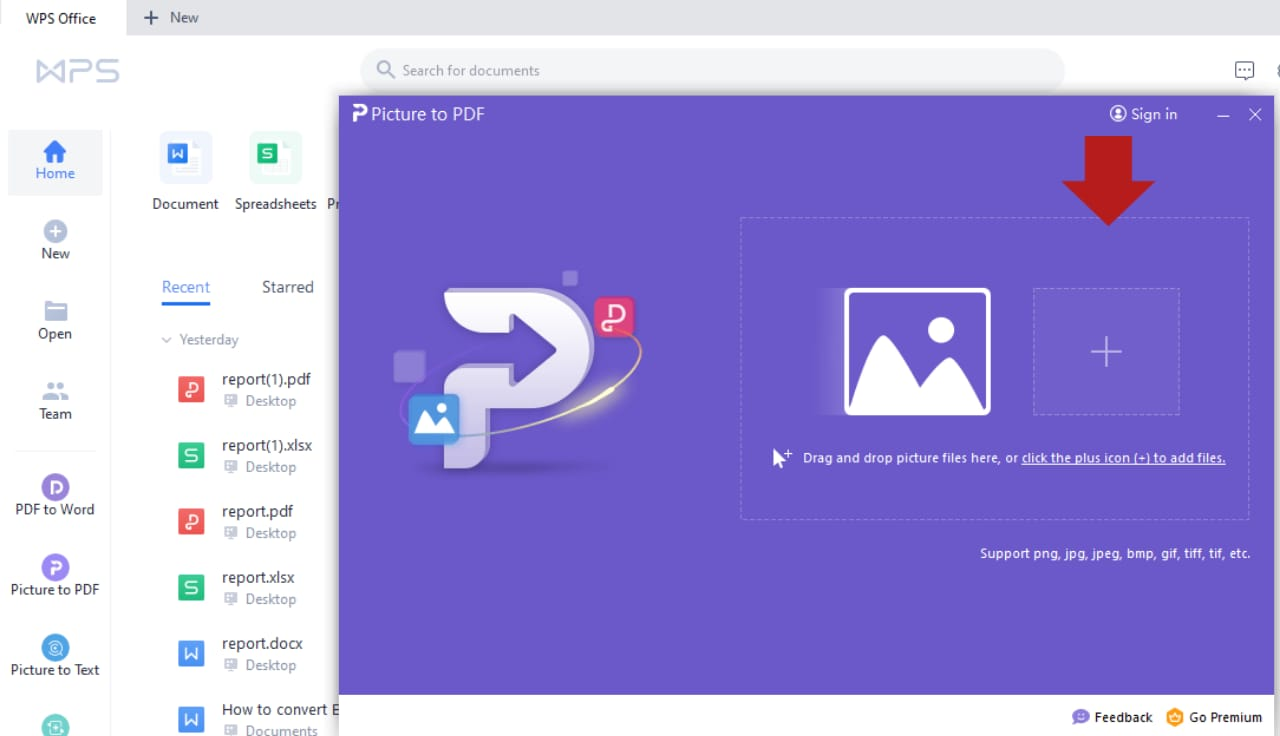This screenshot has height=736, width=1280.
Task: Click the Word icon beside report.docx
Action: pyautogui.click(x=191, y=654)
